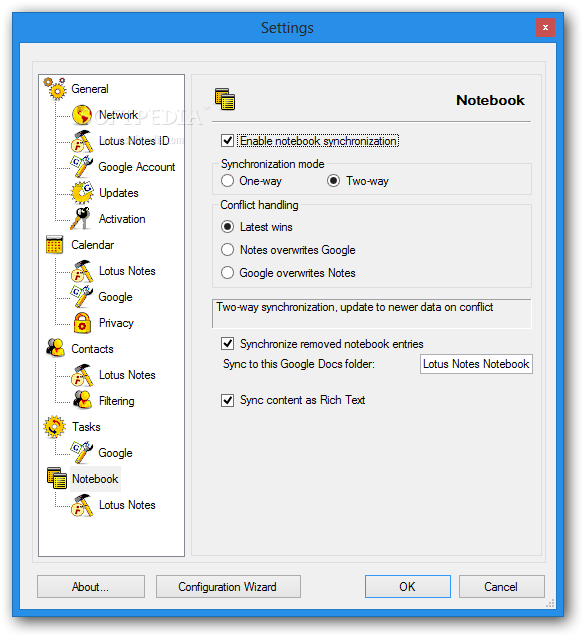Click the calendar grid icon beside Calendar

click(x=54, y=245)
